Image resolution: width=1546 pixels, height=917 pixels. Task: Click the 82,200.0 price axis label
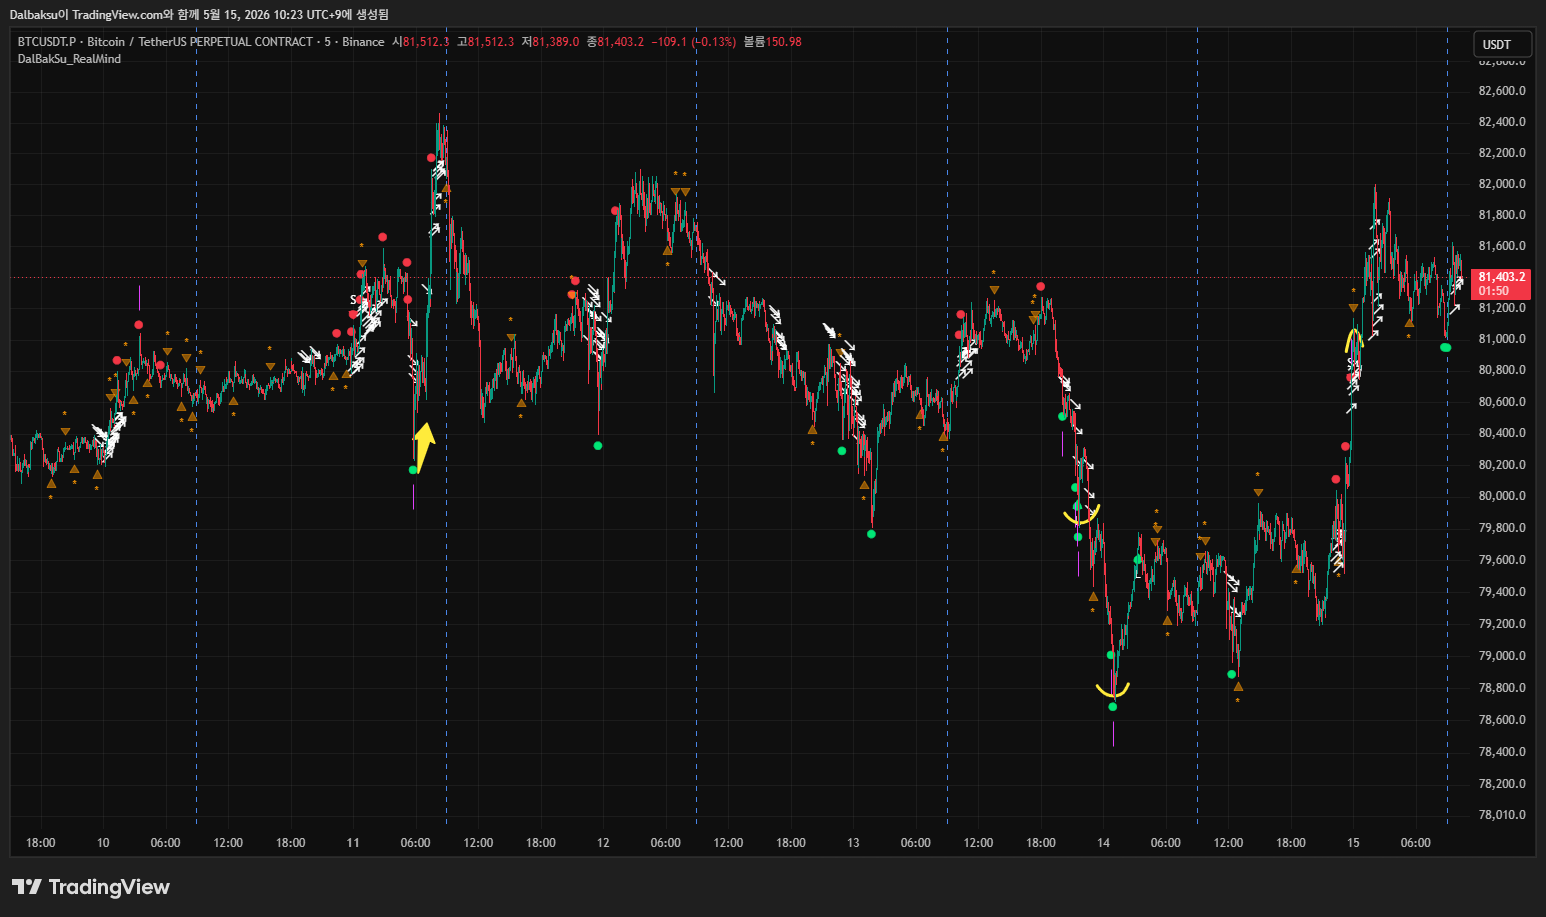1502,153
